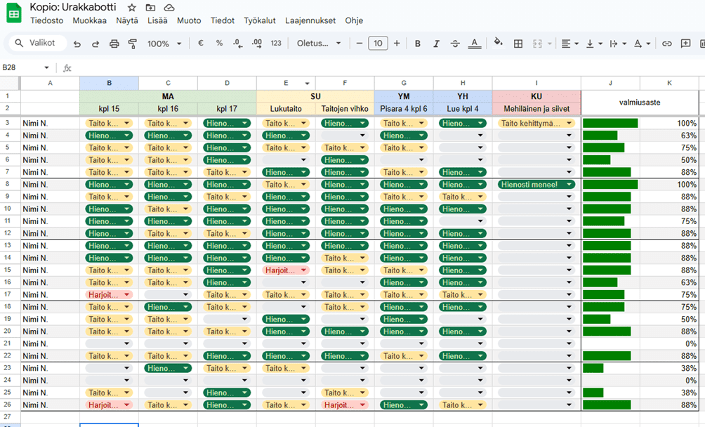Toggle bold formatting
Screen dimensions: 706x428
point(418,44)
